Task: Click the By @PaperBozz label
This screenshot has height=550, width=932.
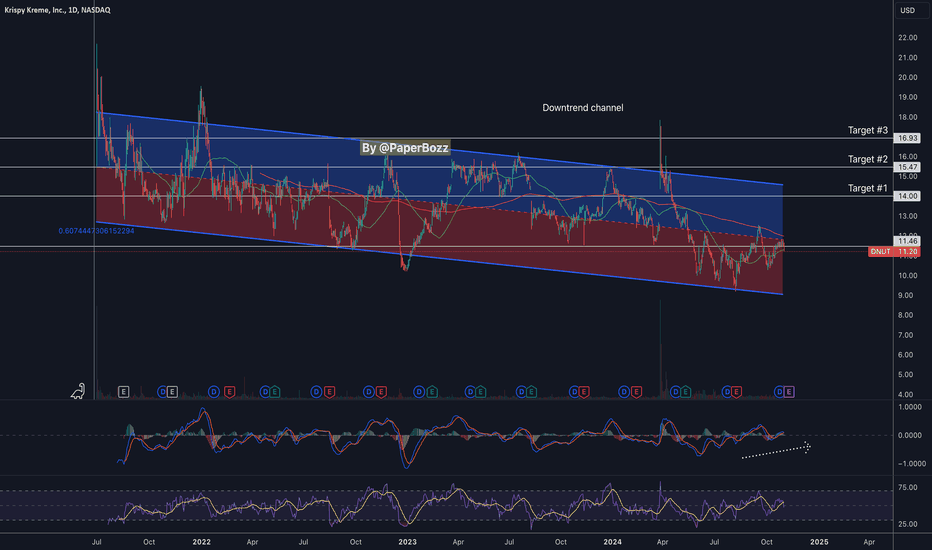Action: point(405,147)
